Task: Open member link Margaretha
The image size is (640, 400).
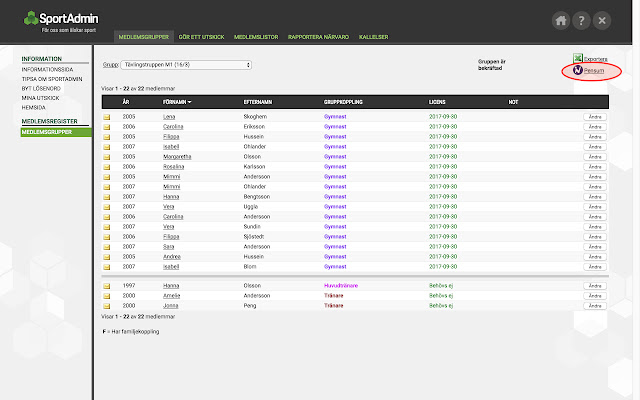Action: pyautogui.click(x=177, y=157)
